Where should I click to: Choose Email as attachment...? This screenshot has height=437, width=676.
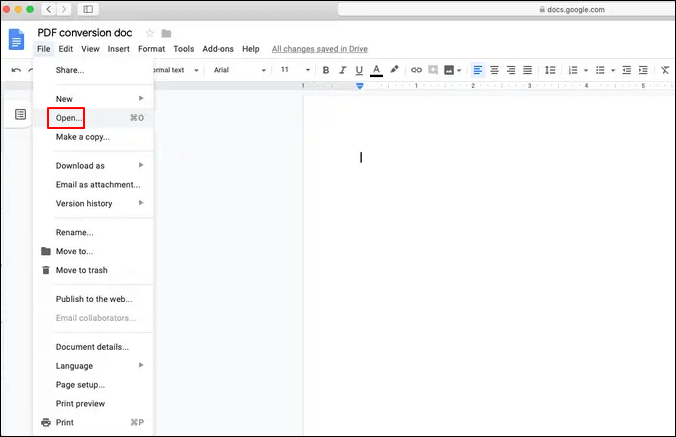point(93,184)
